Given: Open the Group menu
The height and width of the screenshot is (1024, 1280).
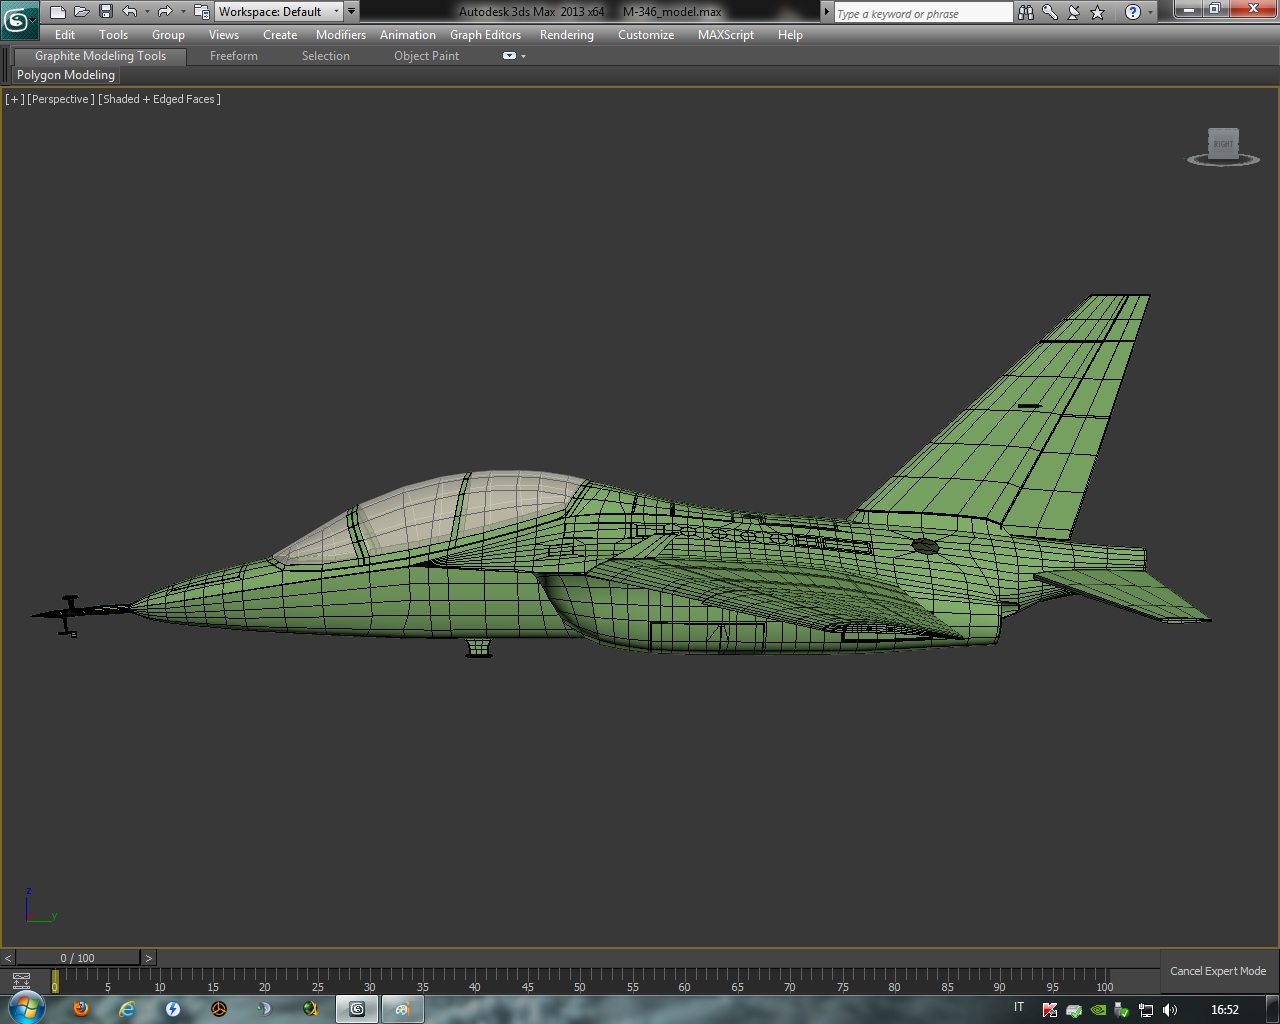Looking at the screenshot, I should [x=168, y=35].
